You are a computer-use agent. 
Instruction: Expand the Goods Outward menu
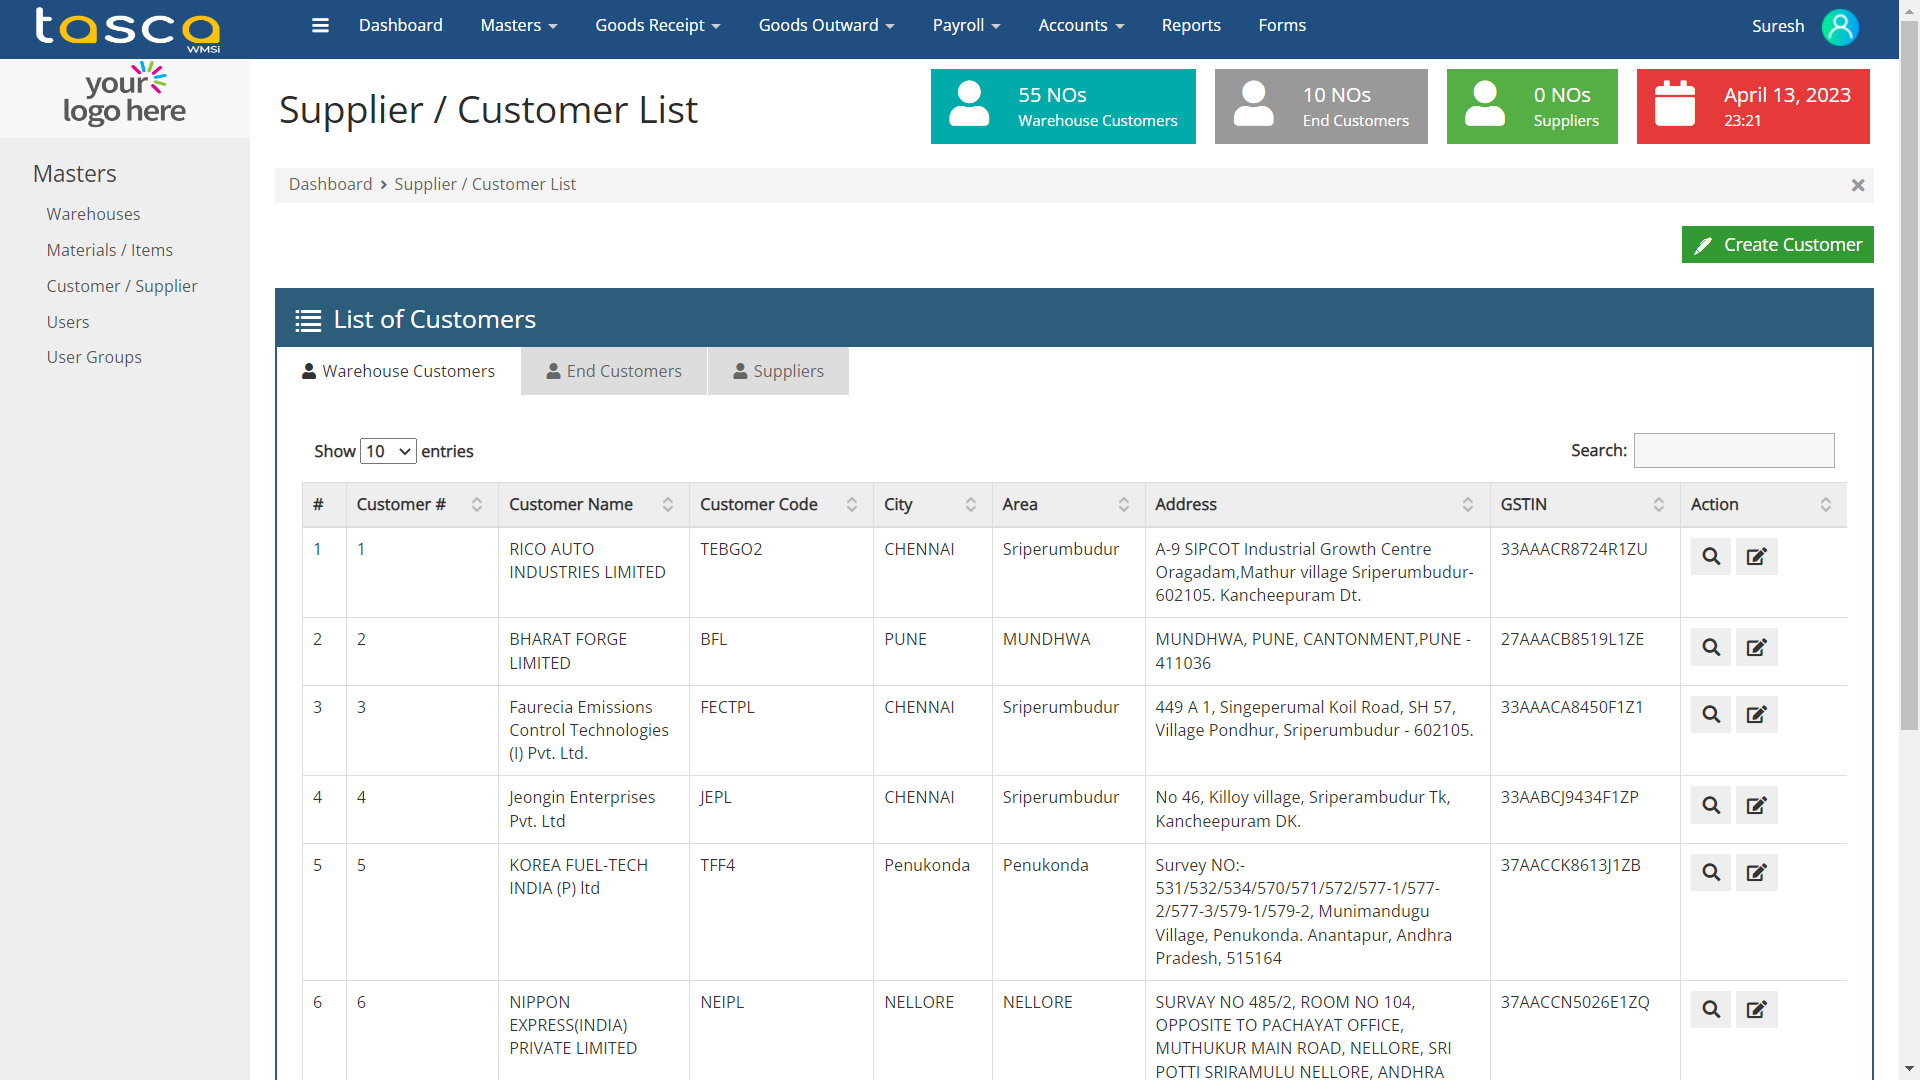point(827,25)
